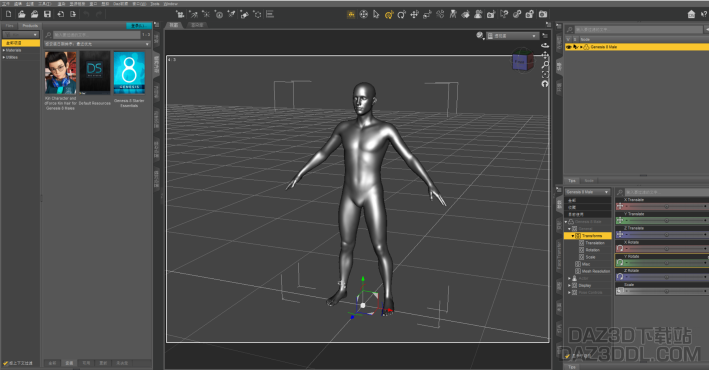
Task: Click the Save scene floppy icon
Action: [47, 14]
